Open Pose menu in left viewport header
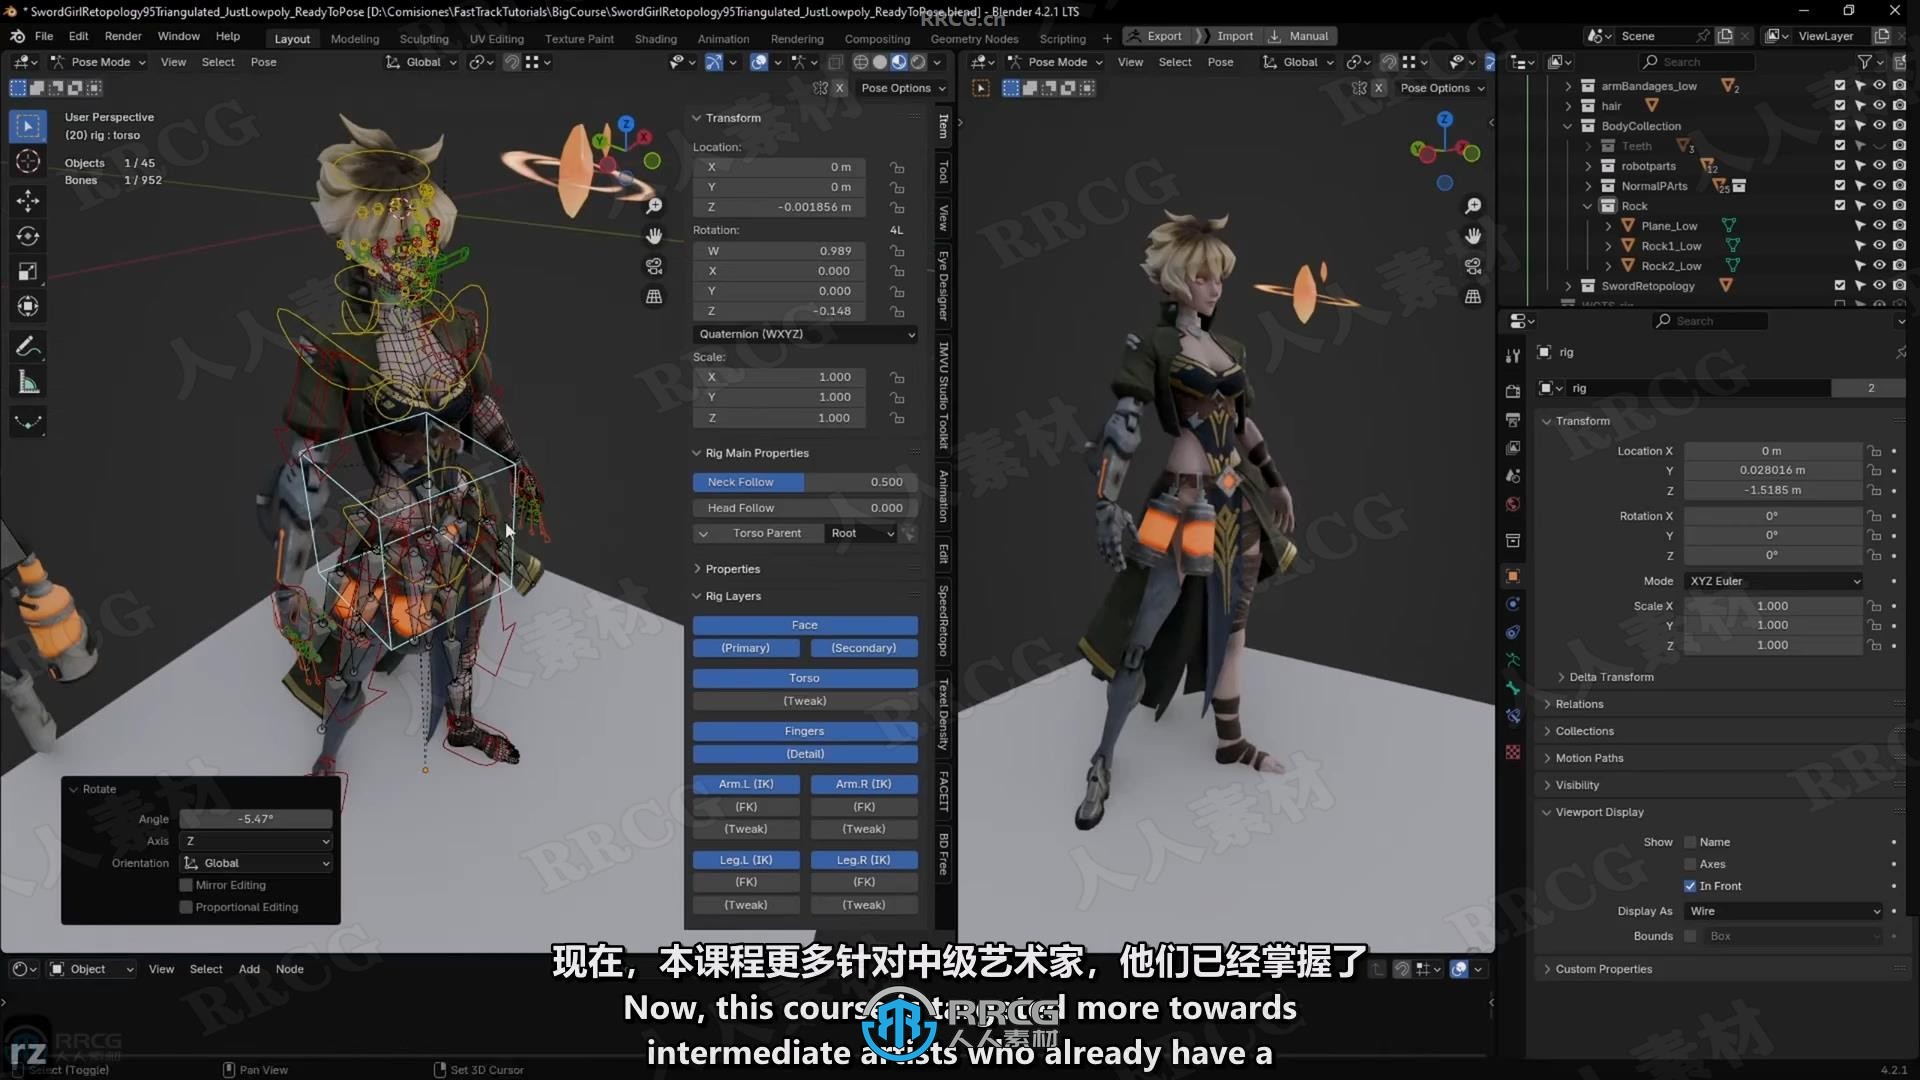This screenshot has width=1920, height=1080. pos(263,62)
